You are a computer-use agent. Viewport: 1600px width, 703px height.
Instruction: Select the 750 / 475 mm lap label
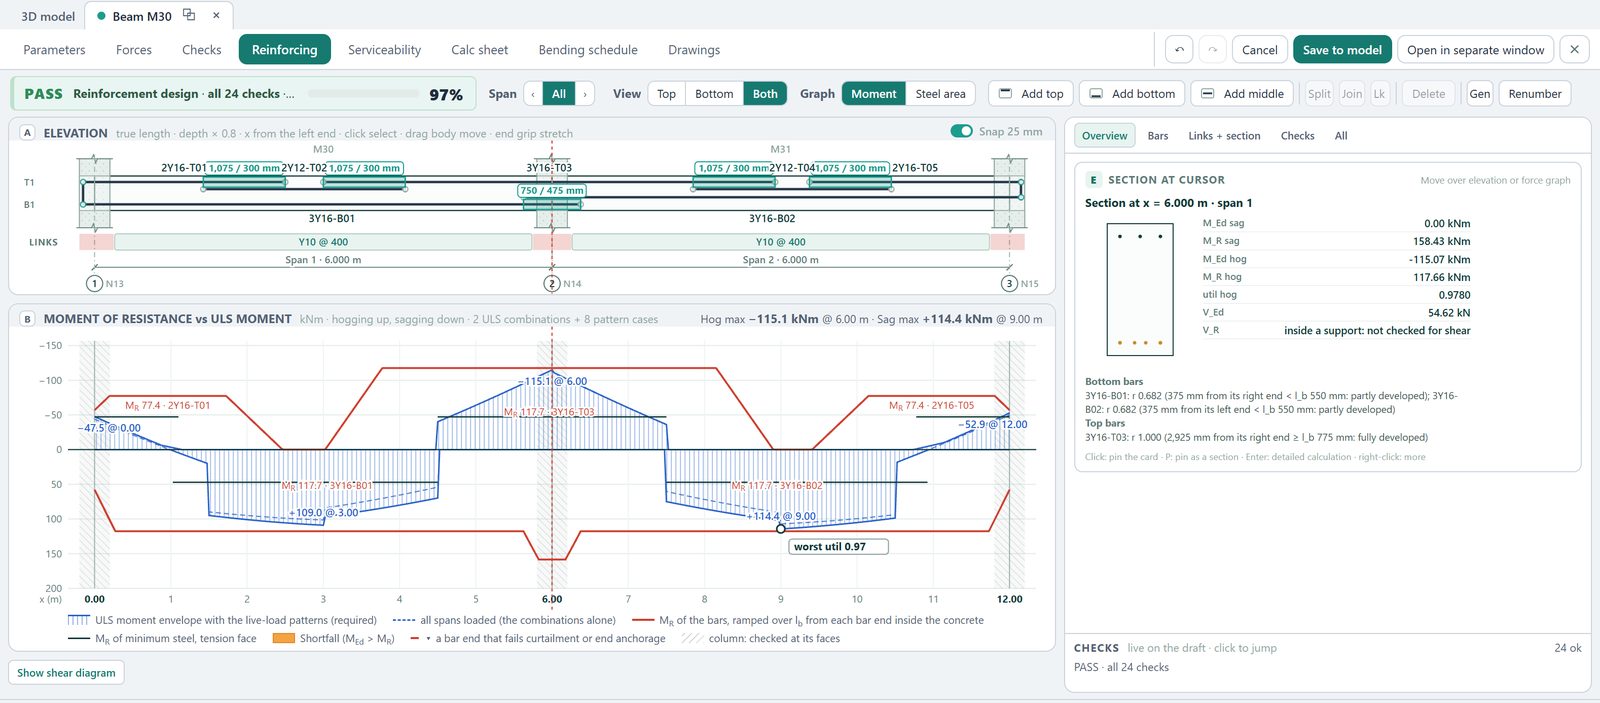(552, 190)
